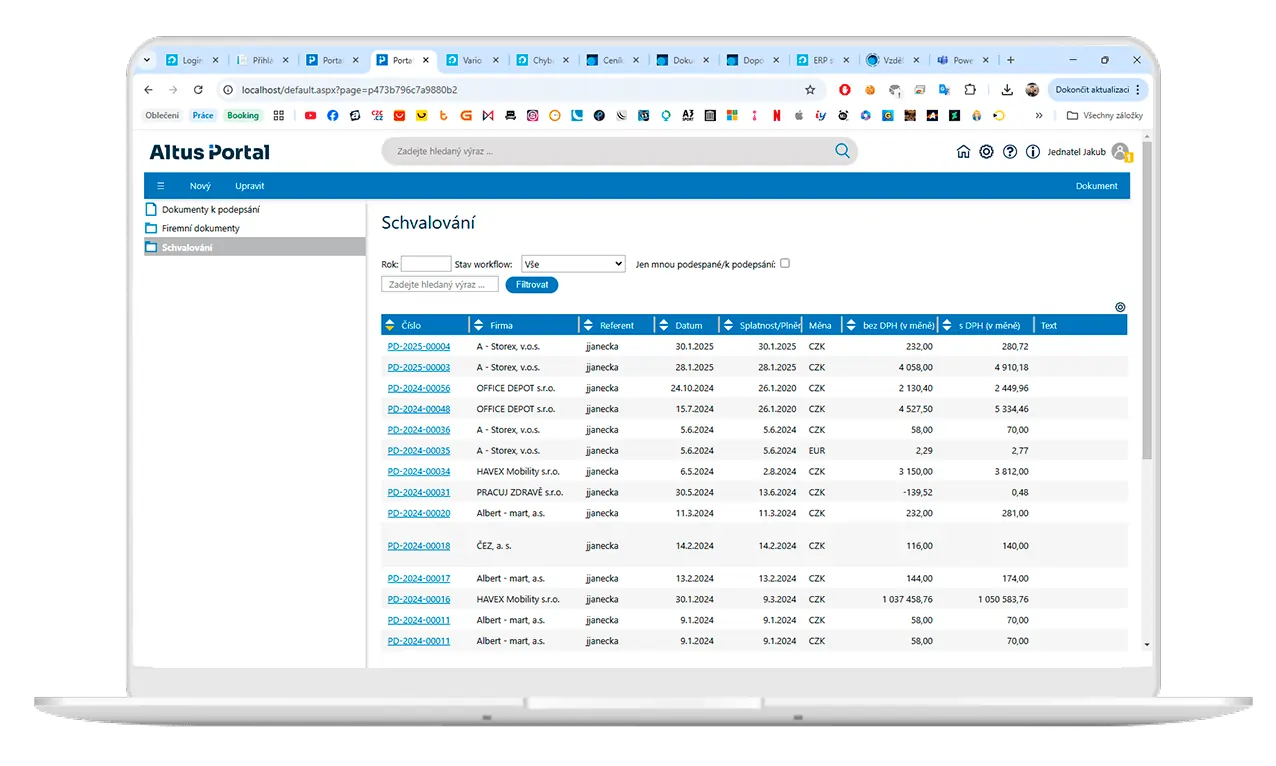Viewport: 1276px width, 766px height.
Task: Click the Rok input field
Action: click(426, 264)
